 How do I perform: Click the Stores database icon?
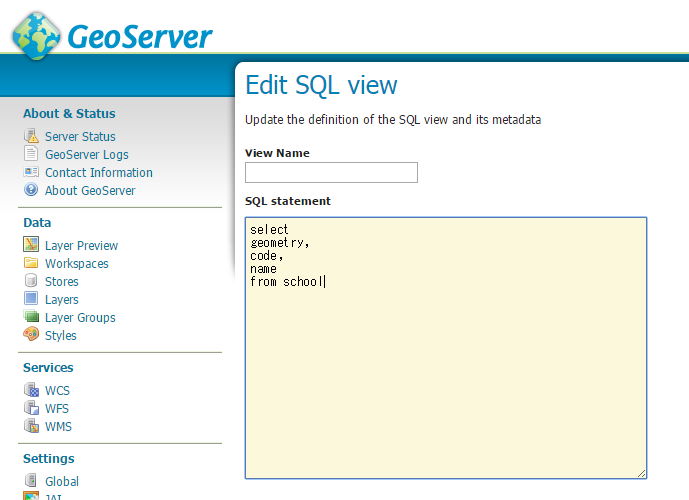point(31,282)
